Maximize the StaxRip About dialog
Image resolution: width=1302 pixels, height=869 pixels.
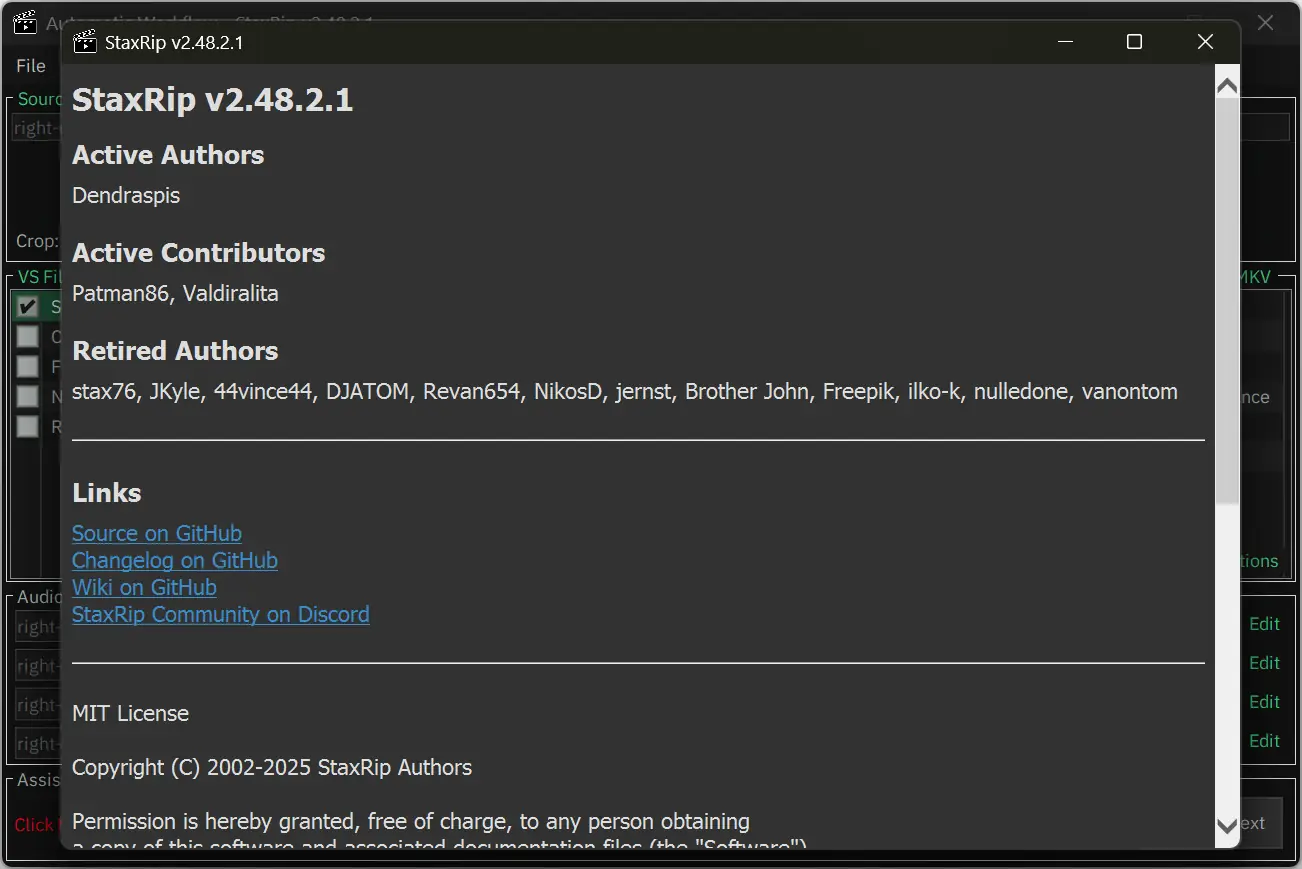(1134, 42)
